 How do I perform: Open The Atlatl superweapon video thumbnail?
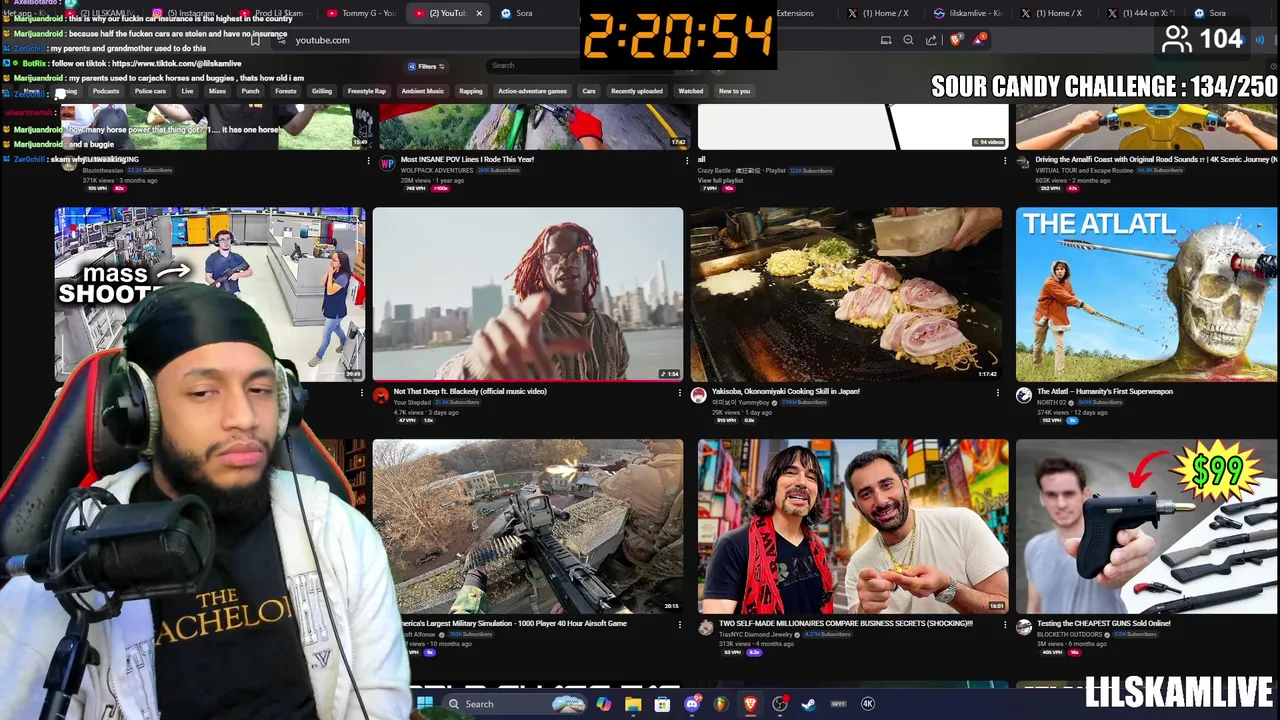1147,294
